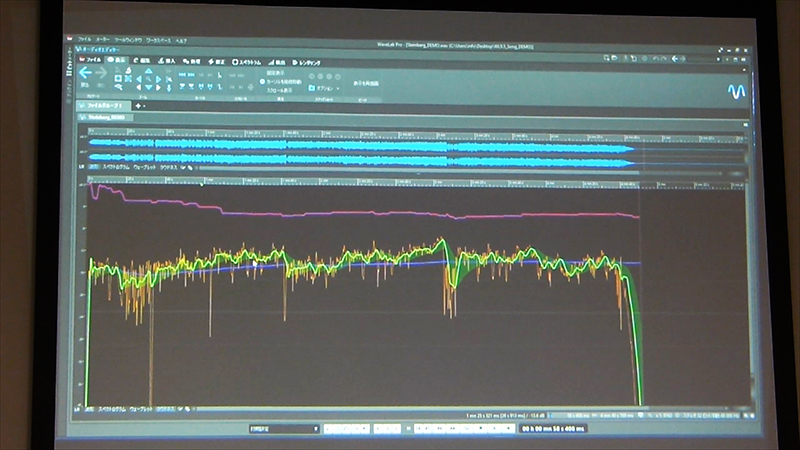Click the Steinberg waveform logo icon

(x=736, y=90)
